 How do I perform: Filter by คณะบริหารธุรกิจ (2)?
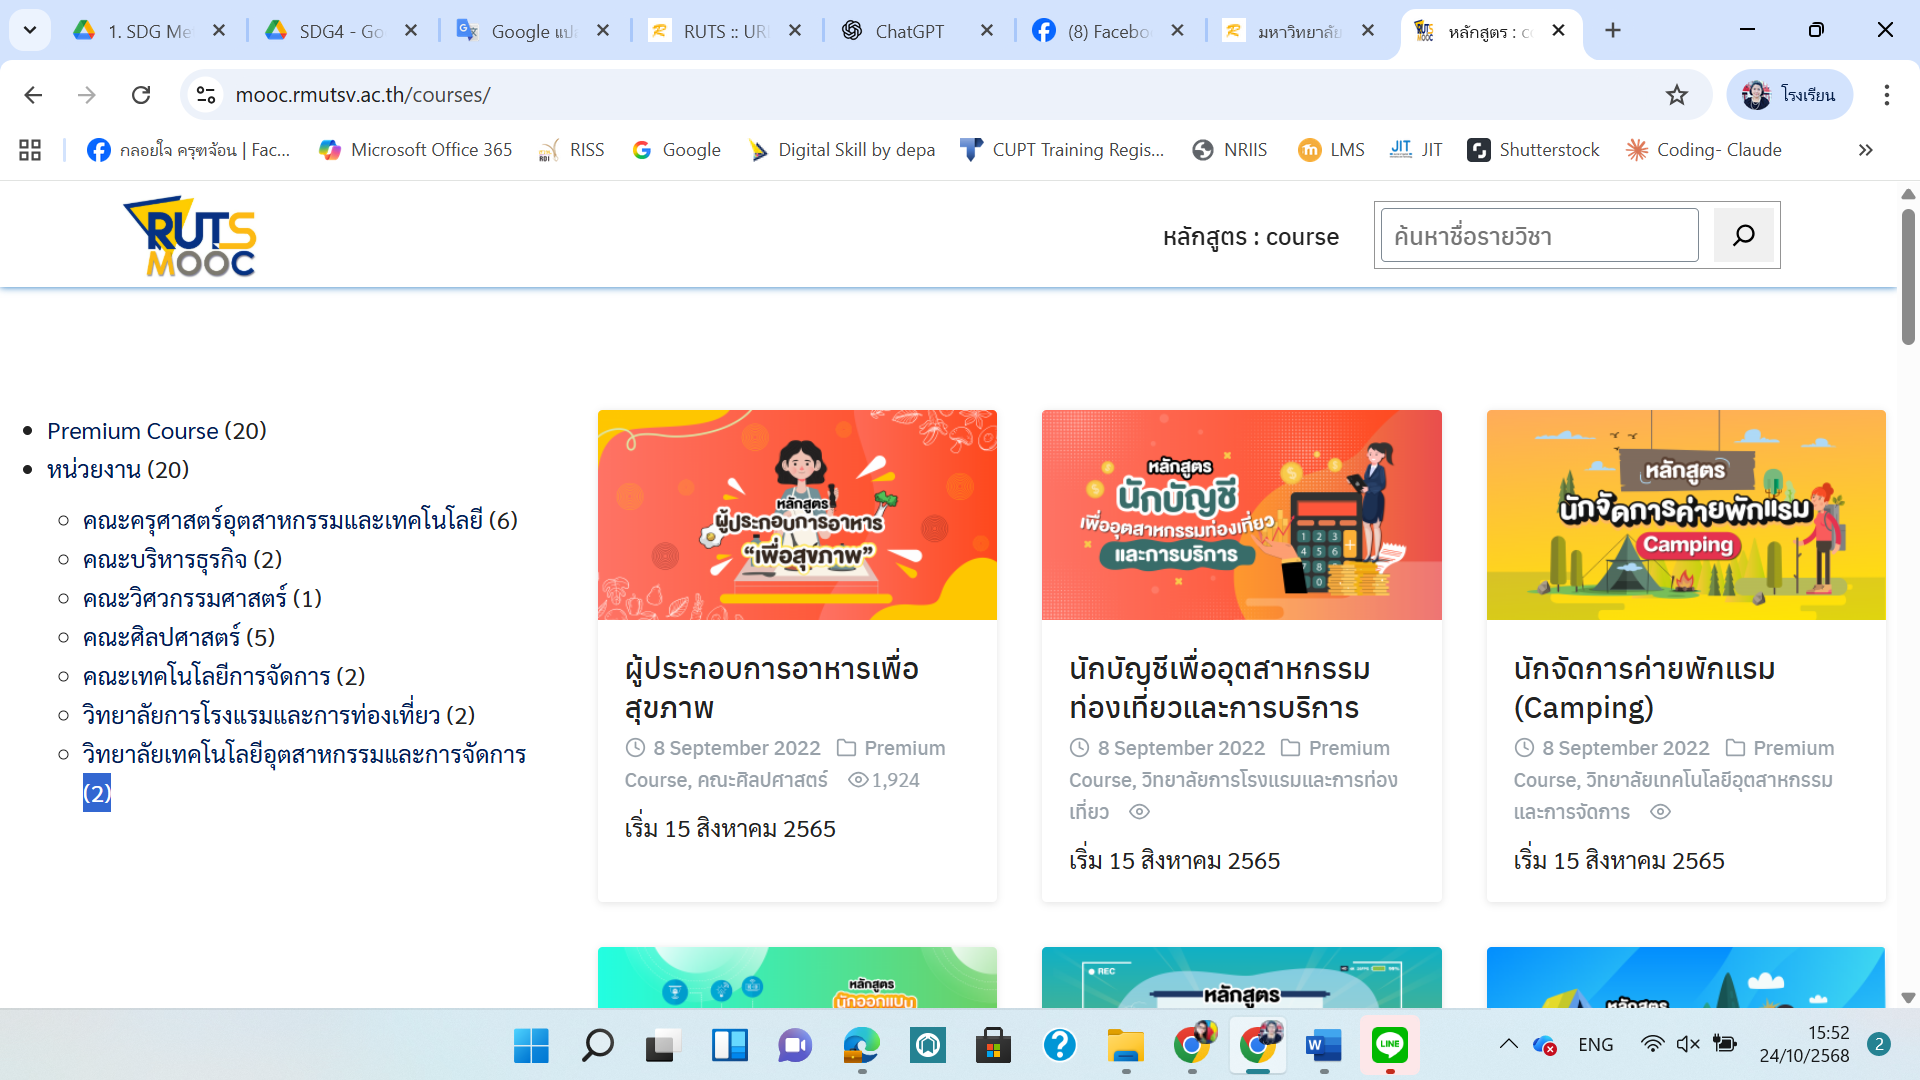tap(182, 559)
